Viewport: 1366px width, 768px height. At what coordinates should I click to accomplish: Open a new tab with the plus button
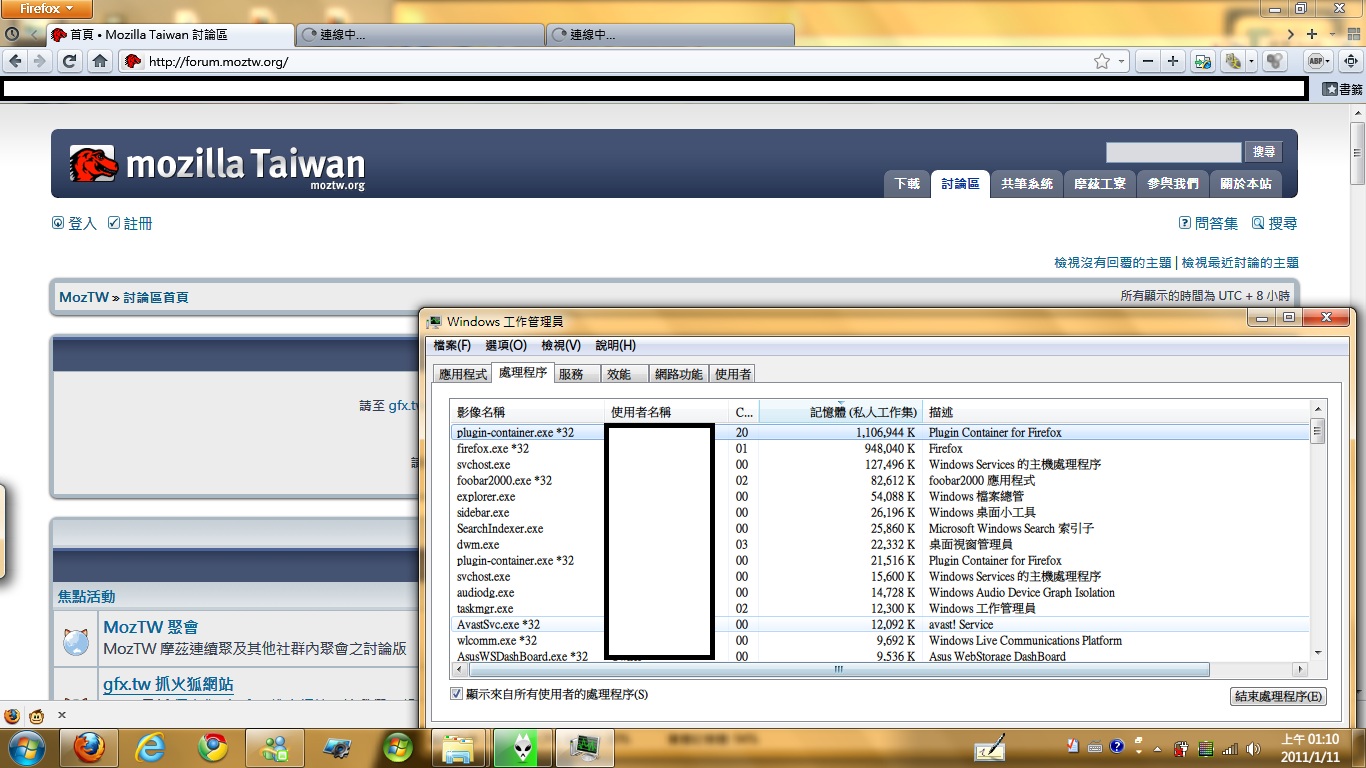coord(1312,34)
